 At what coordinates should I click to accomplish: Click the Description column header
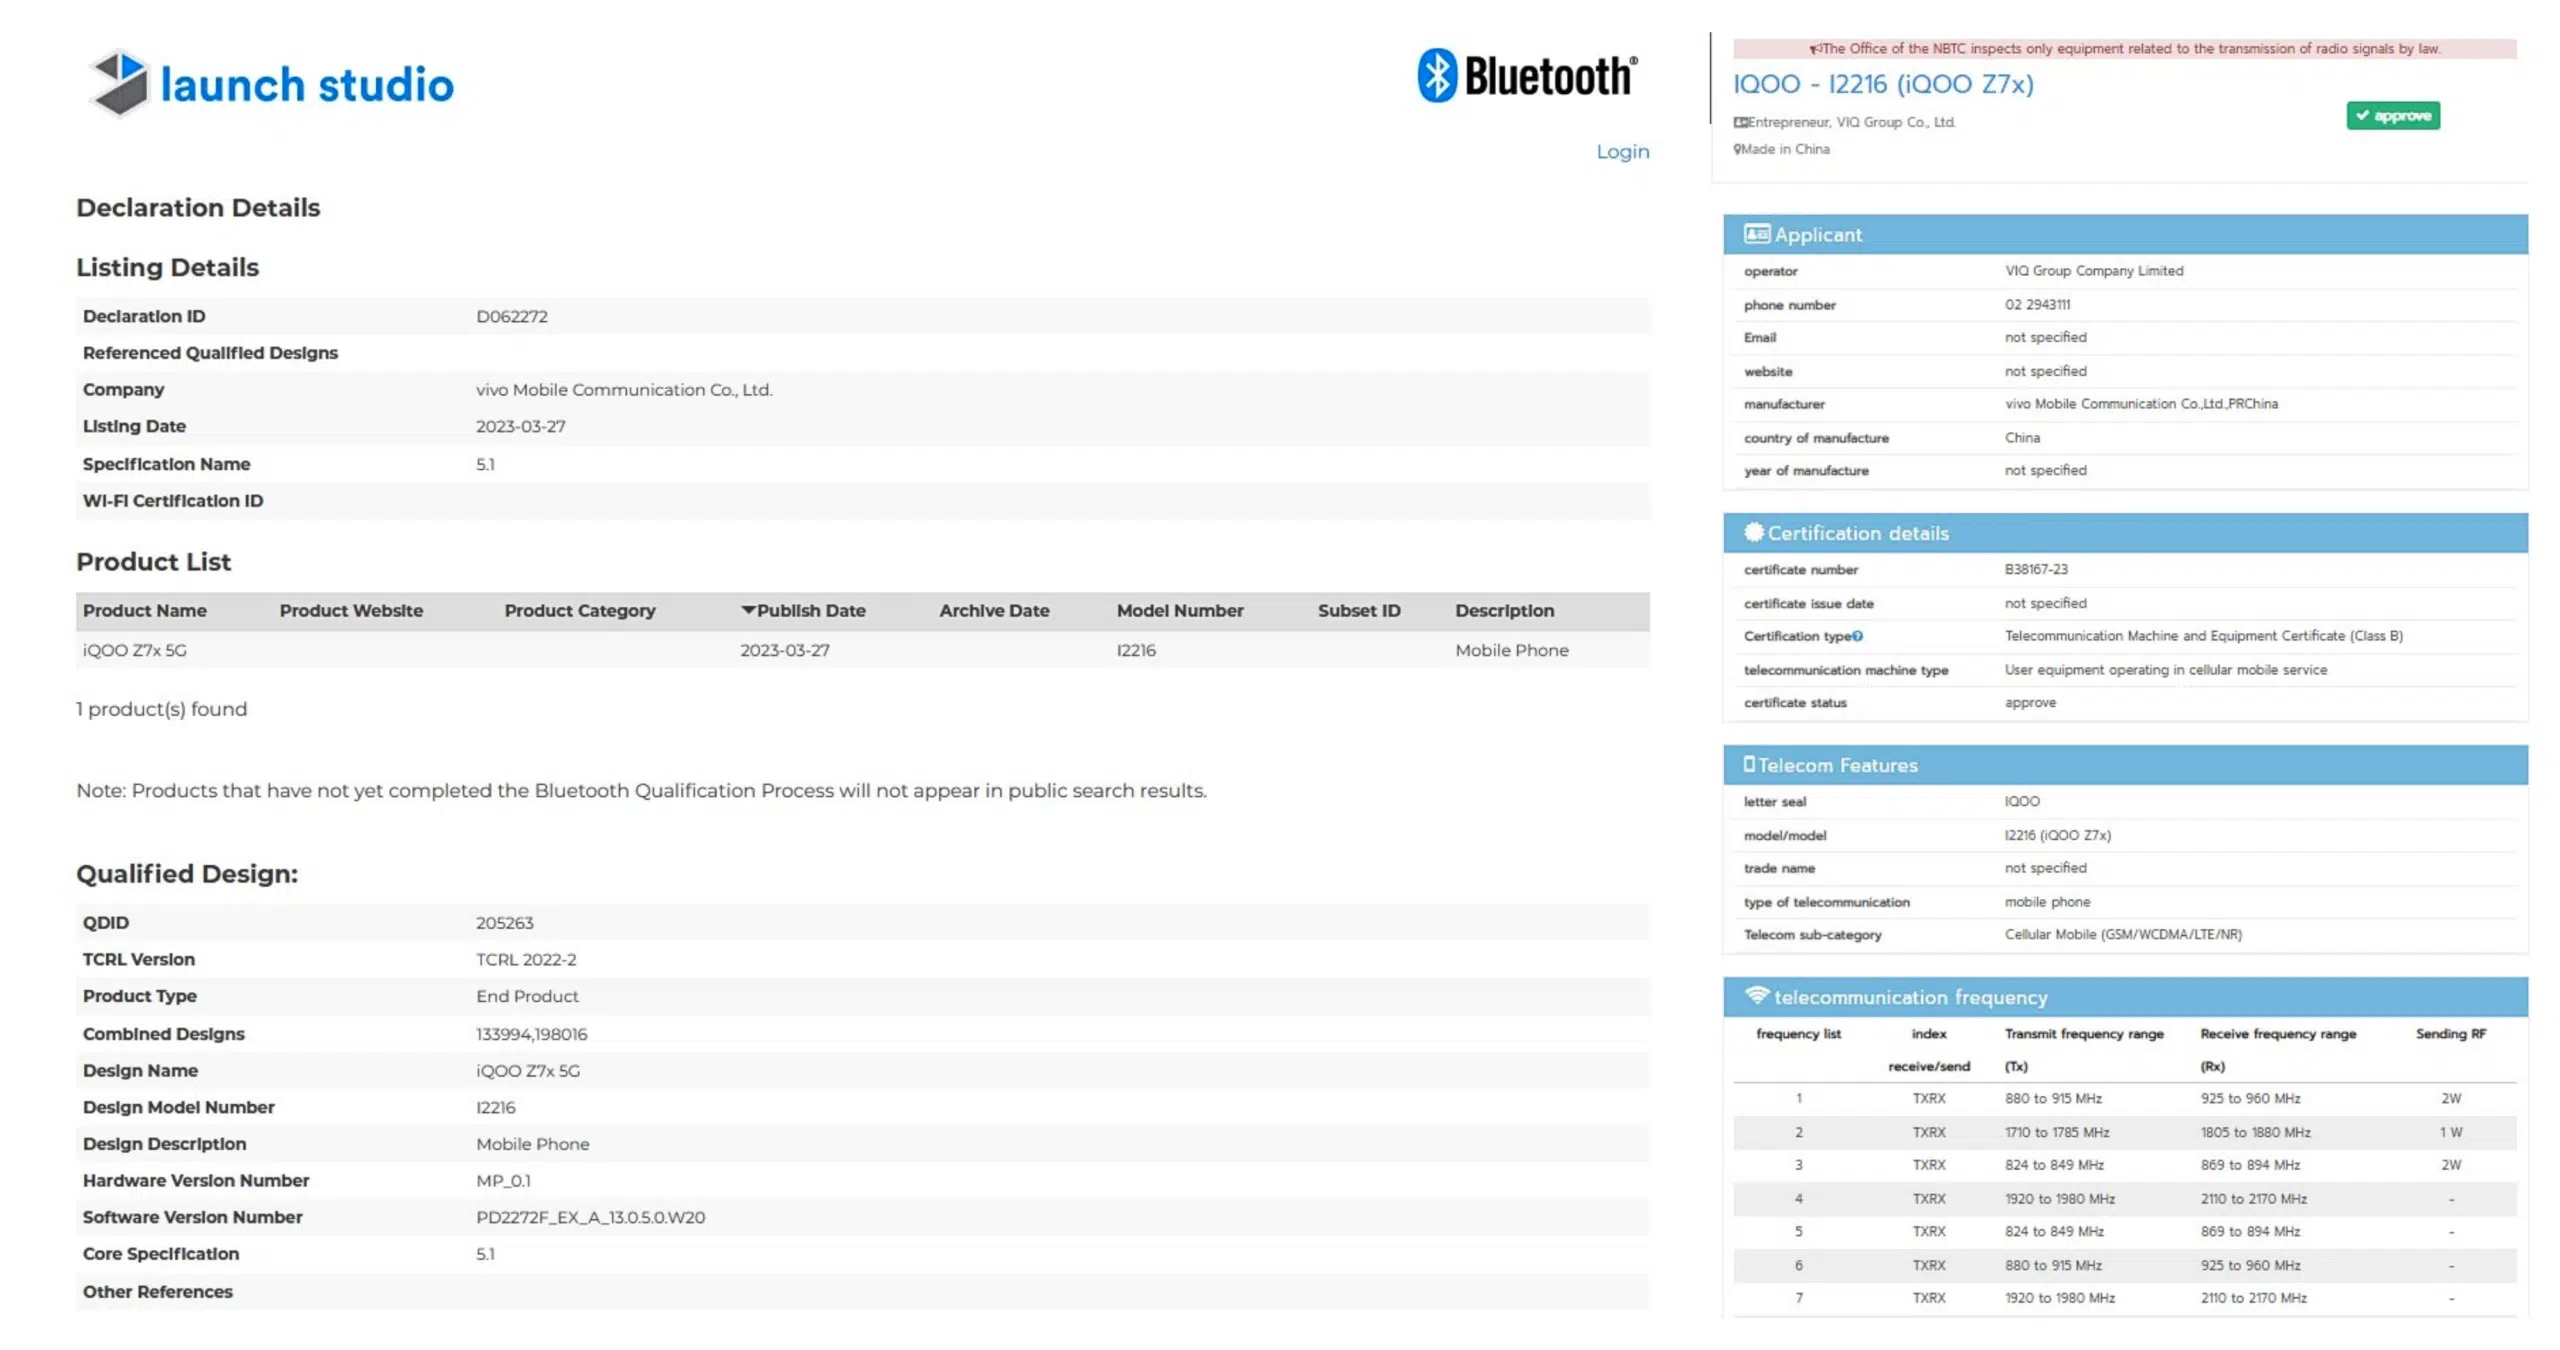(x=1503, y=610)
